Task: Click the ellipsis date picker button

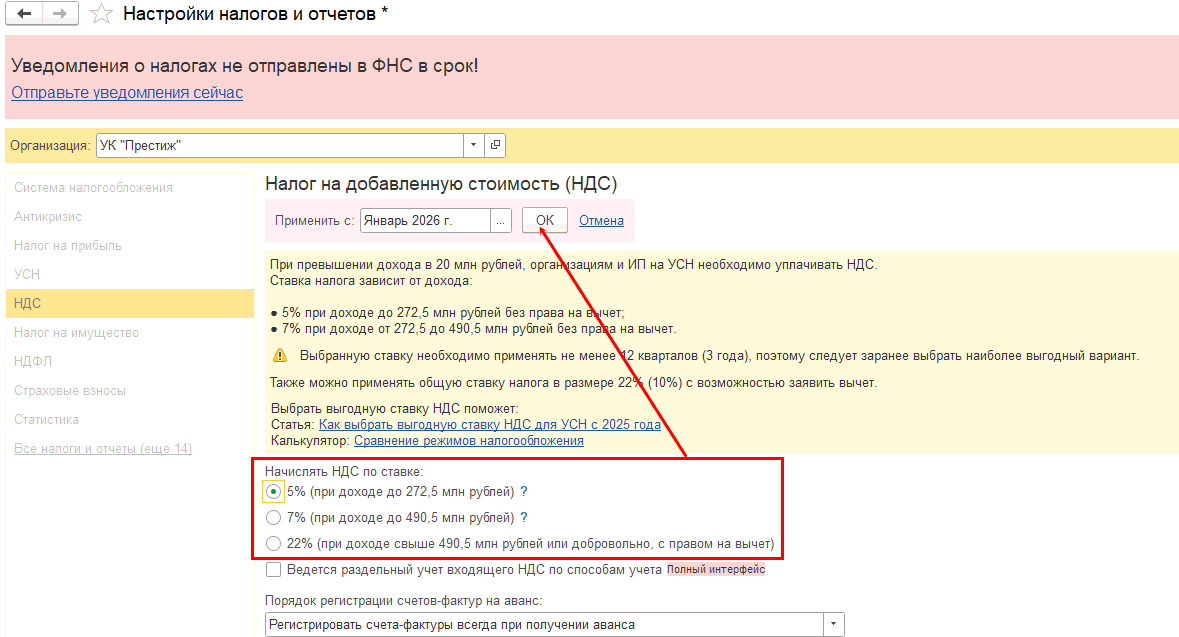Action: tap(501, 221)
